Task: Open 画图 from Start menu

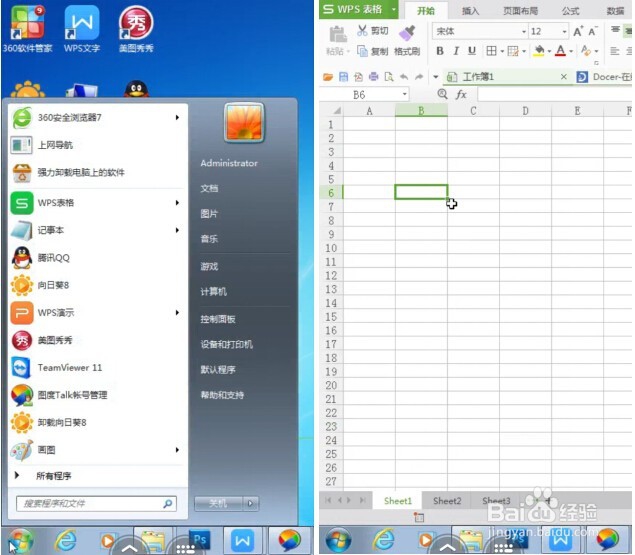Action: 96,450
